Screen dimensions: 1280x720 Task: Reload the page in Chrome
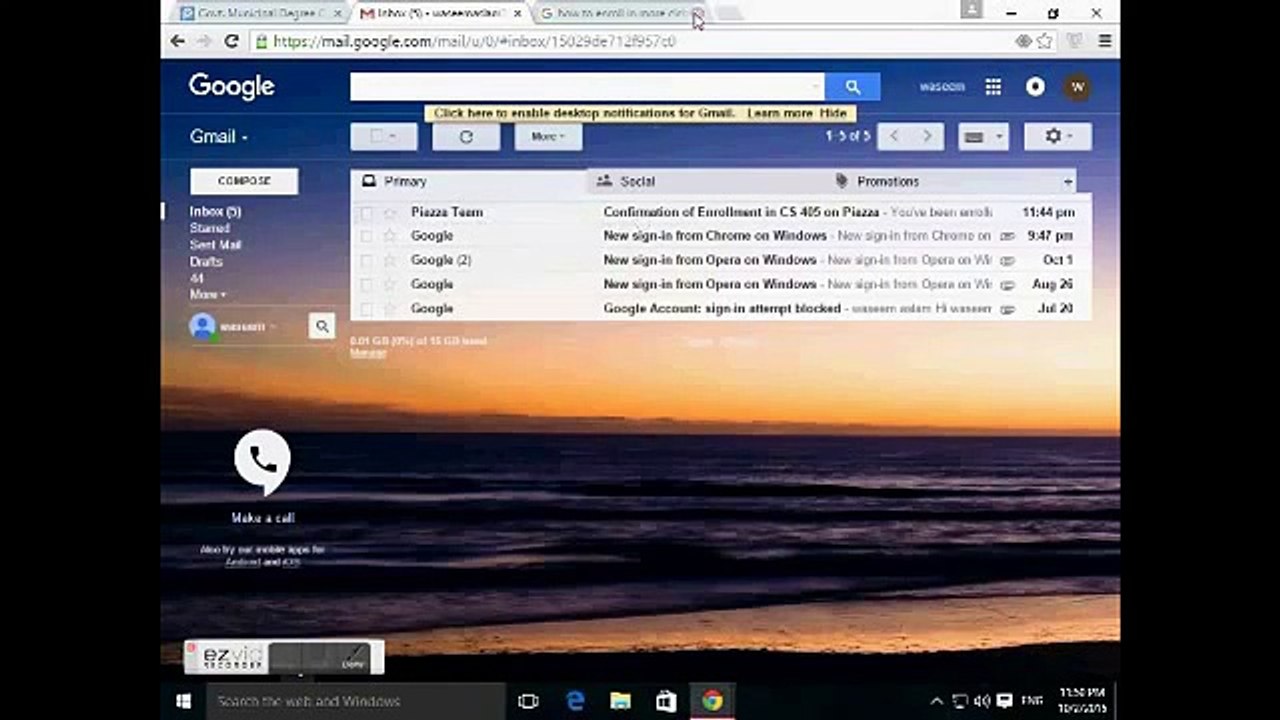(x=231, y=41)
